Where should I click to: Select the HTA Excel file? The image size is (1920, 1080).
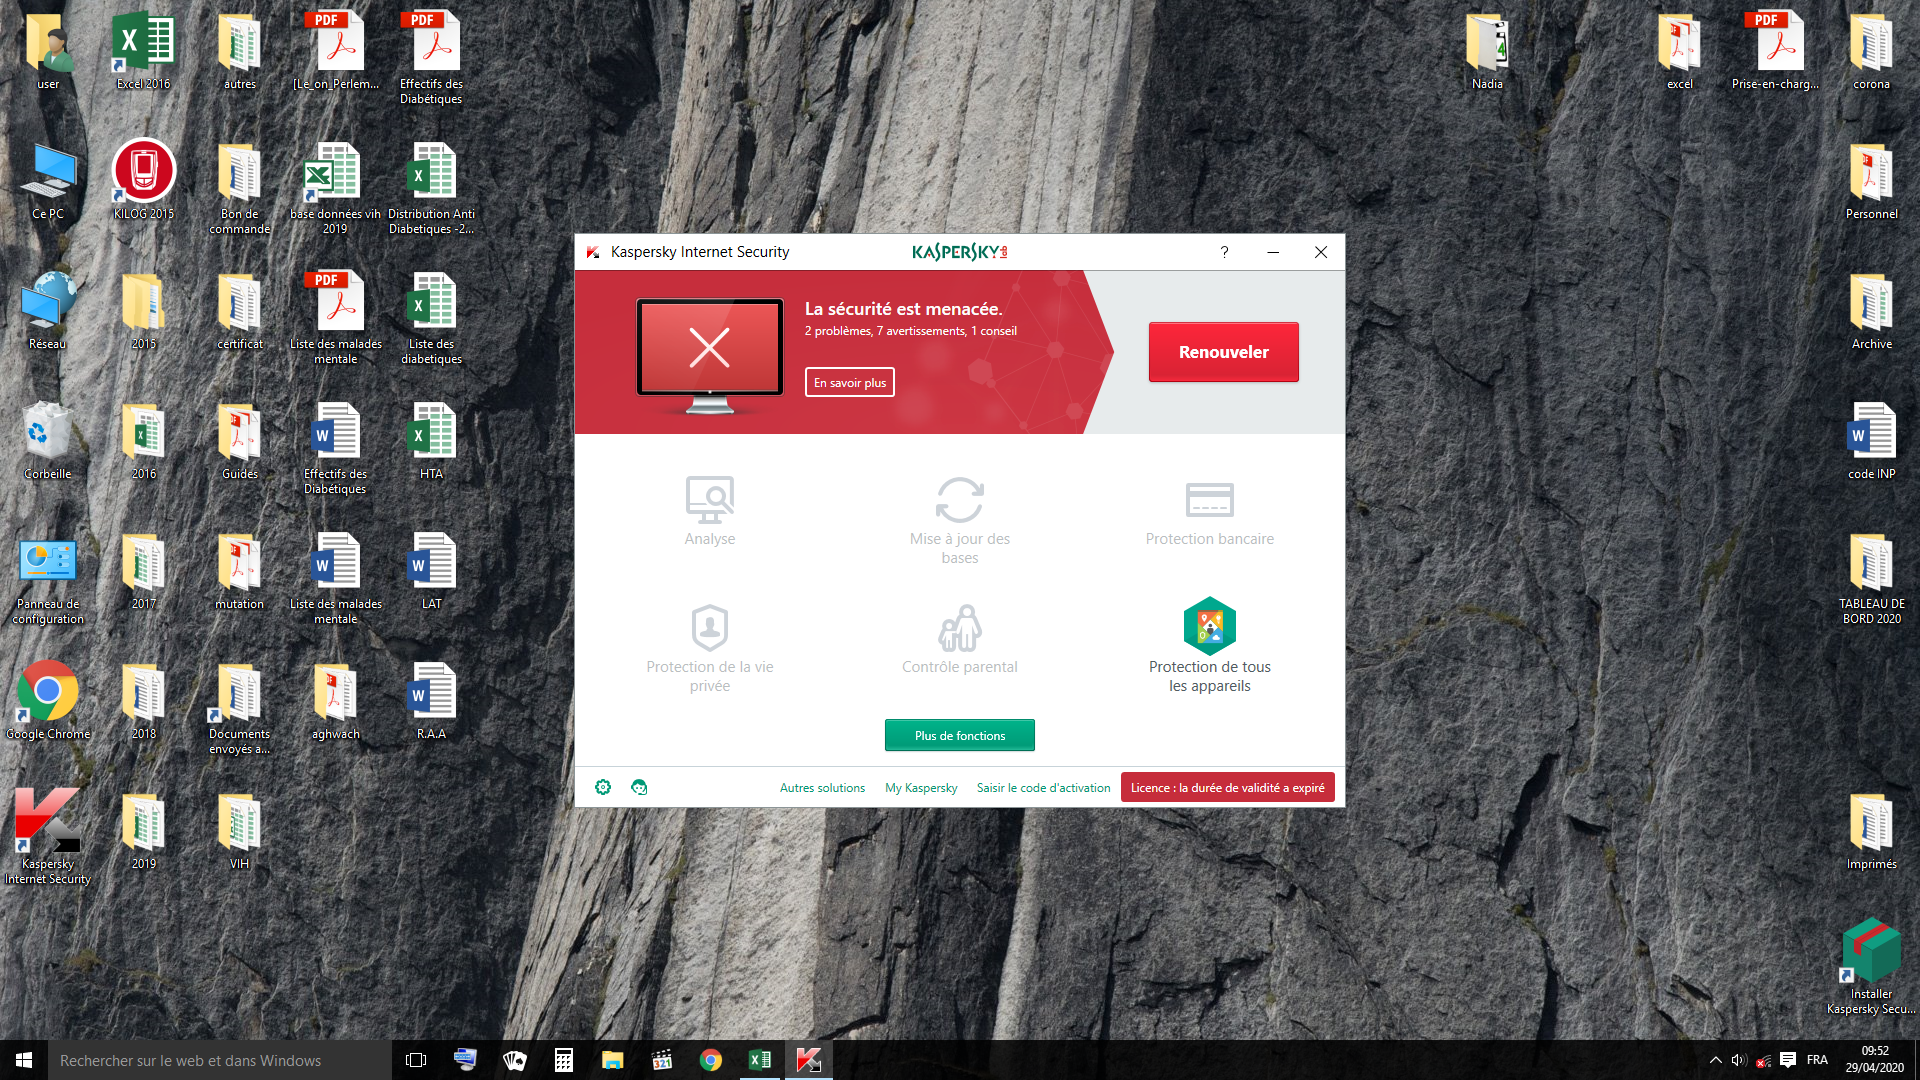point(432,440)
